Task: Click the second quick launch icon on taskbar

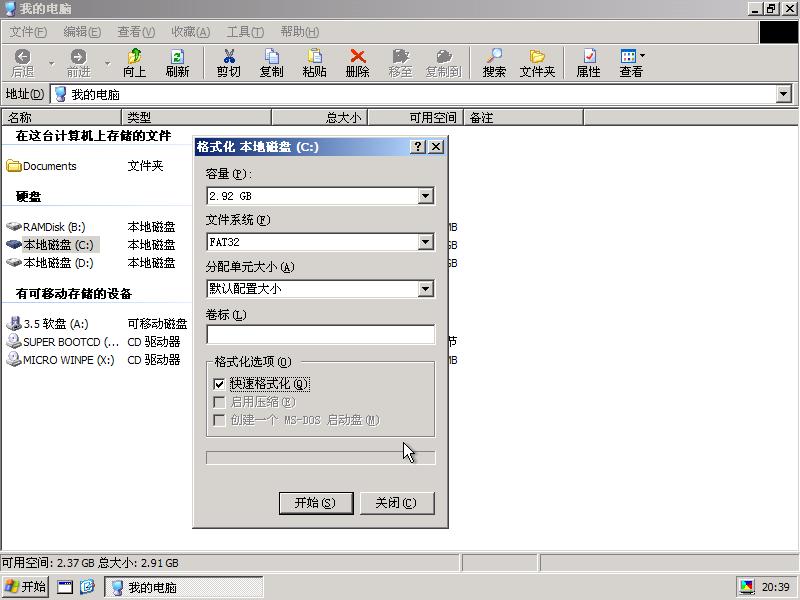Action: (87, 587)
